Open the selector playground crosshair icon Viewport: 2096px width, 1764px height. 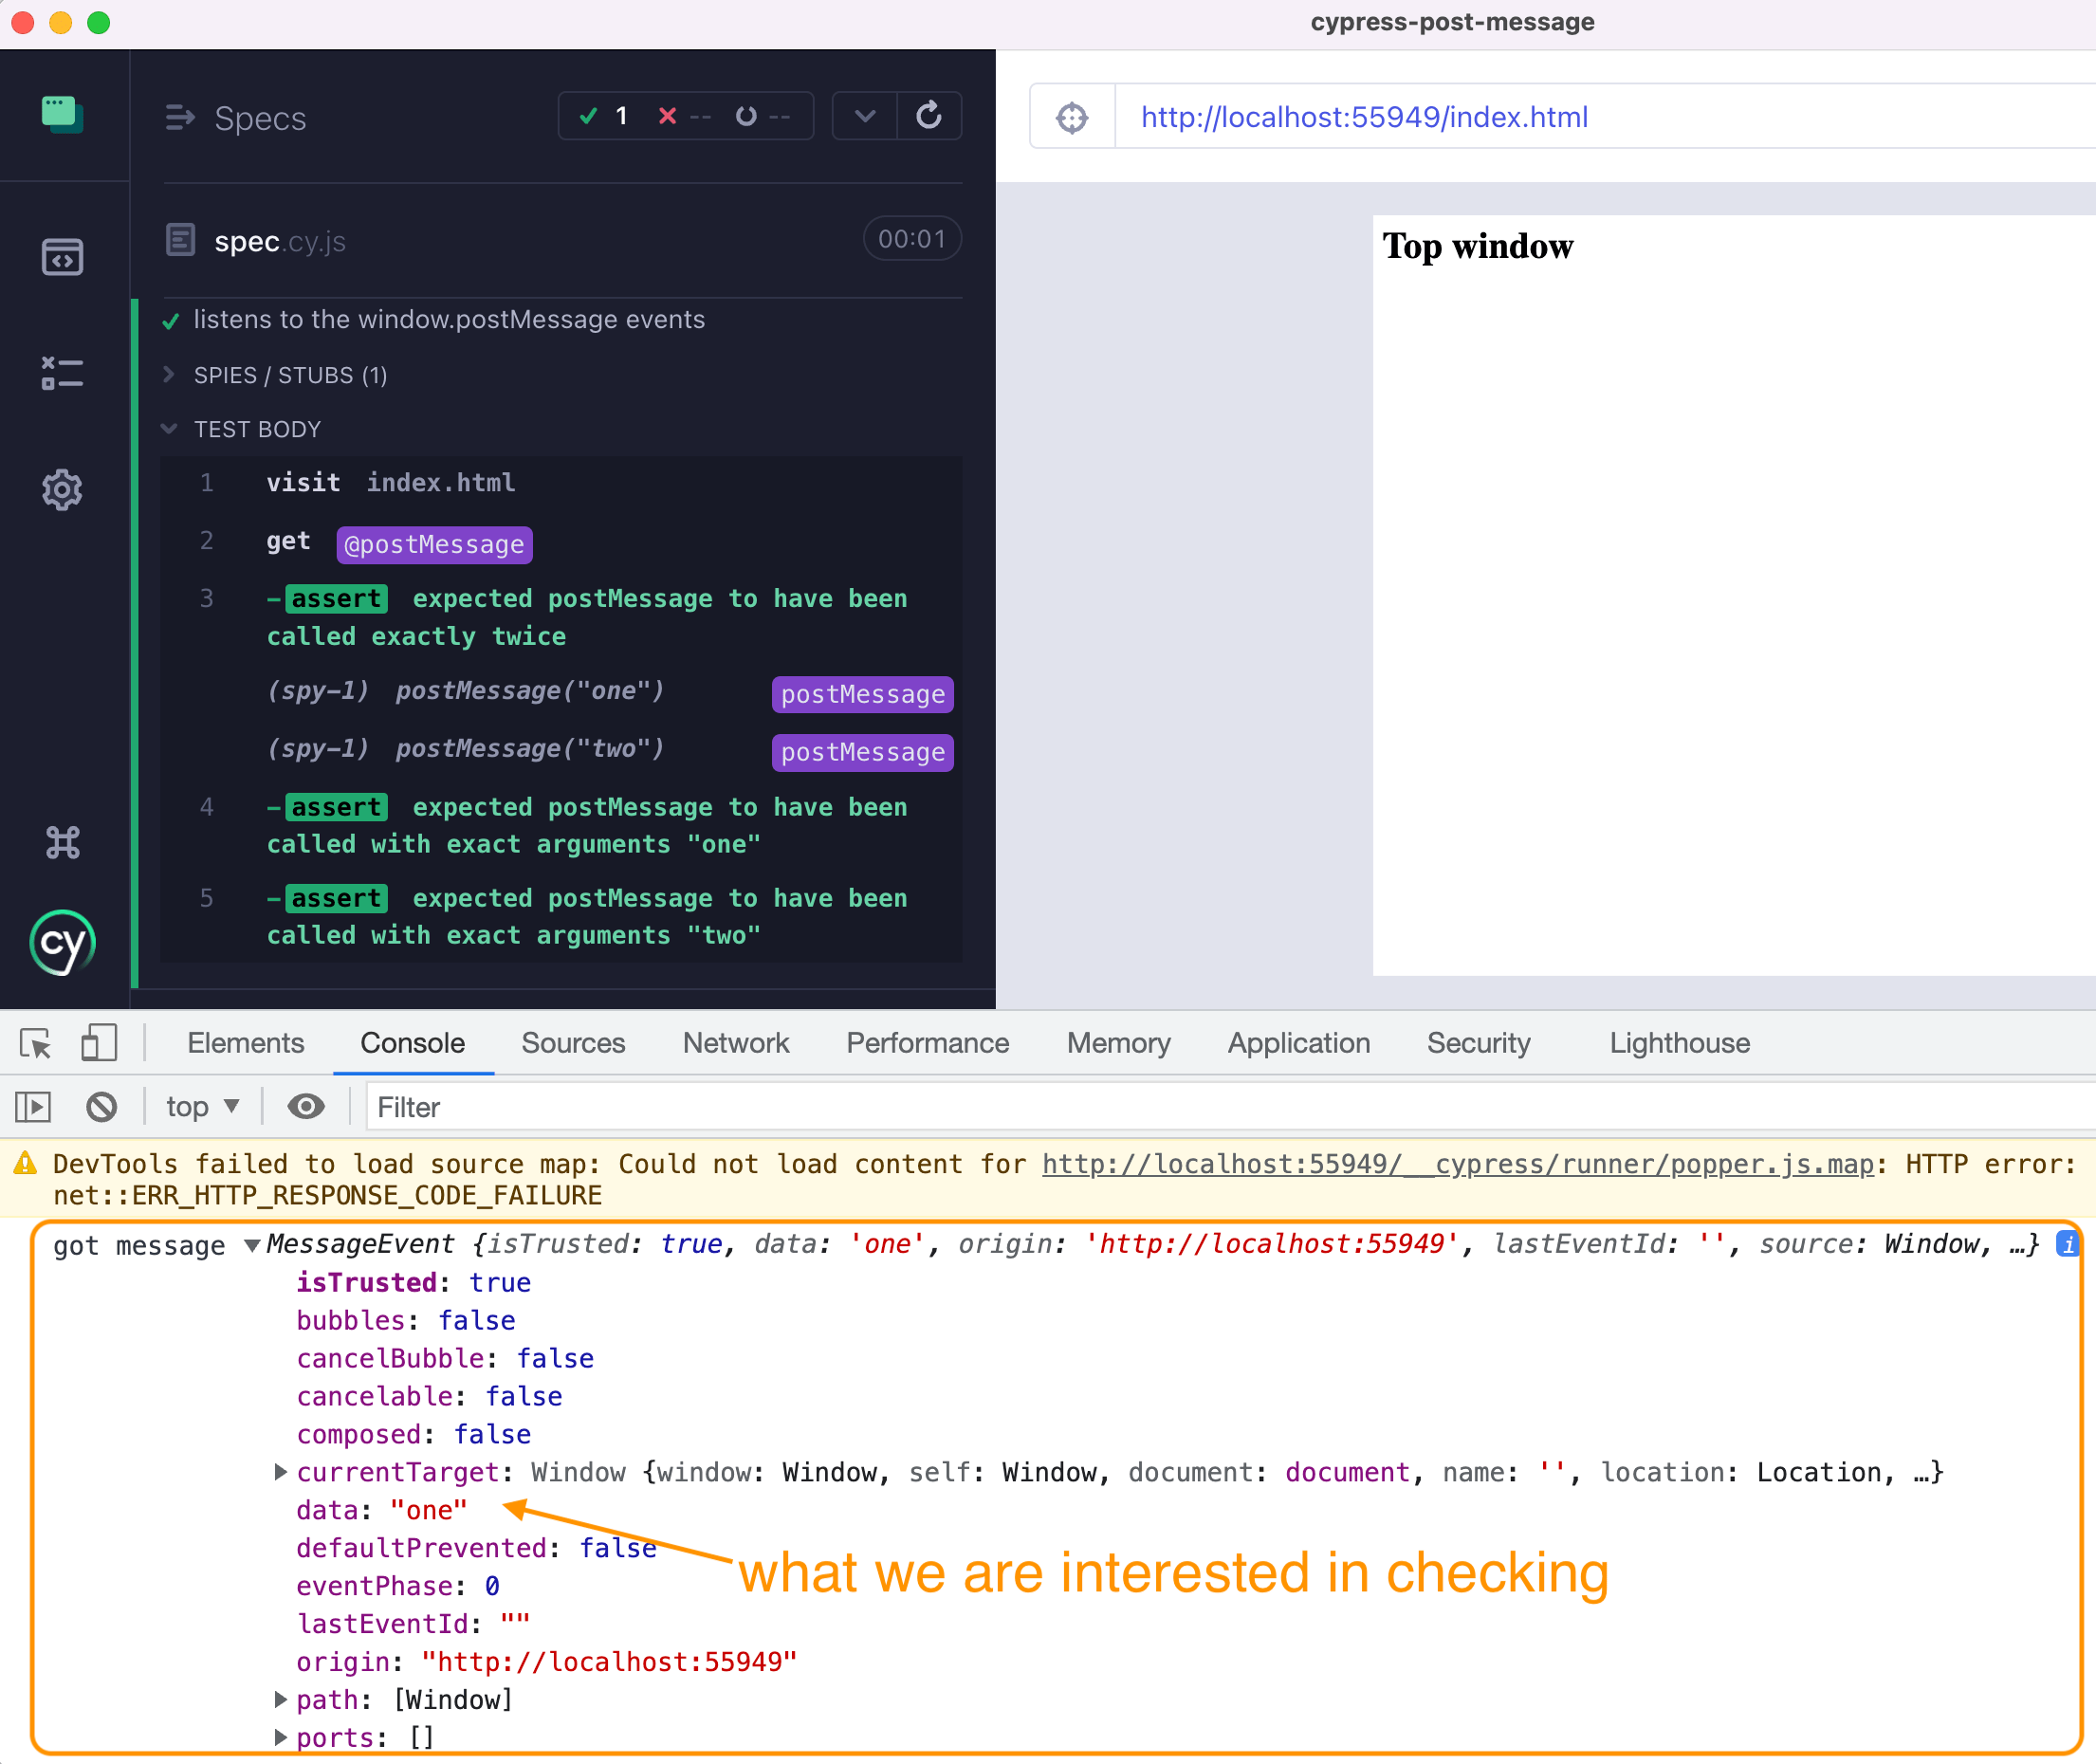[1071, 116]
